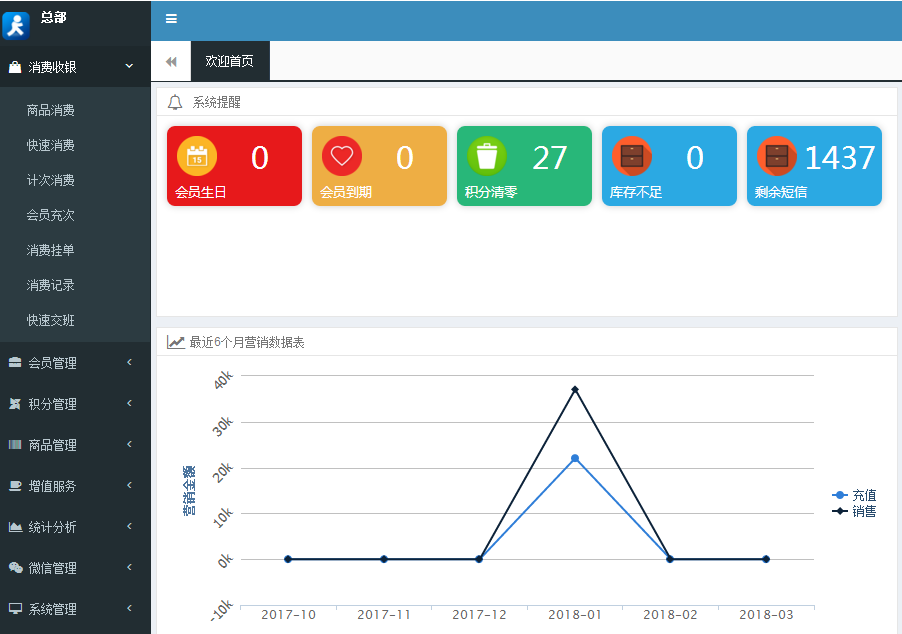Click the 积分清零 trash bin icon
Screen dimensions: 902x634
pos(487,156)
